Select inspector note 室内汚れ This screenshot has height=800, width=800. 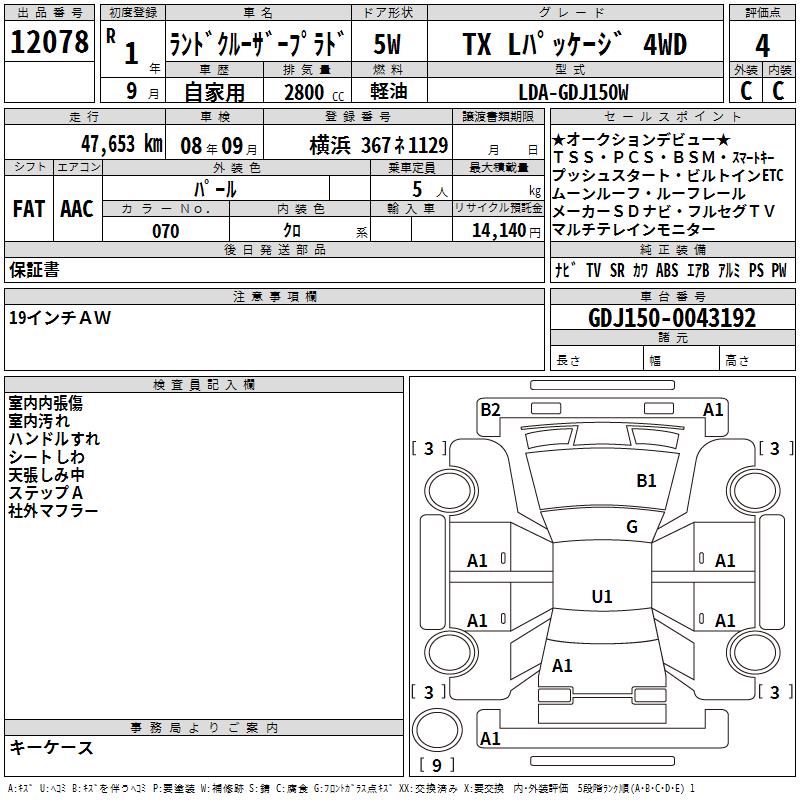pyautogui.click(x=39, y=421)
